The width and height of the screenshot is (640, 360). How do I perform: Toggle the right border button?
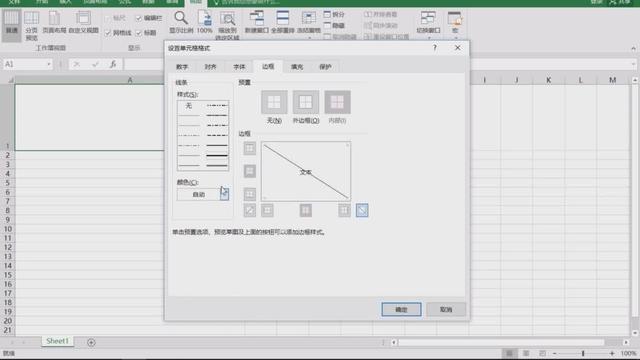tap(344, 211)
